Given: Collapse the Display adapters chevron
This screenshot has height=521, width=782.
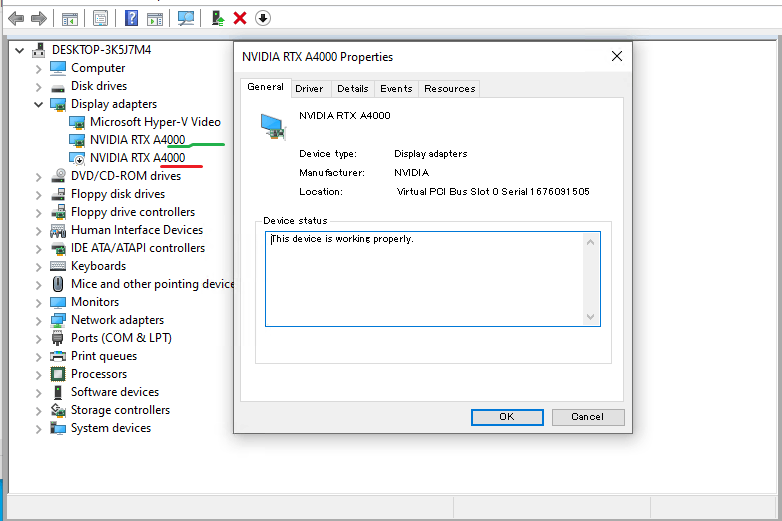Looking at the screenshot, I should (x=38, y=104).
